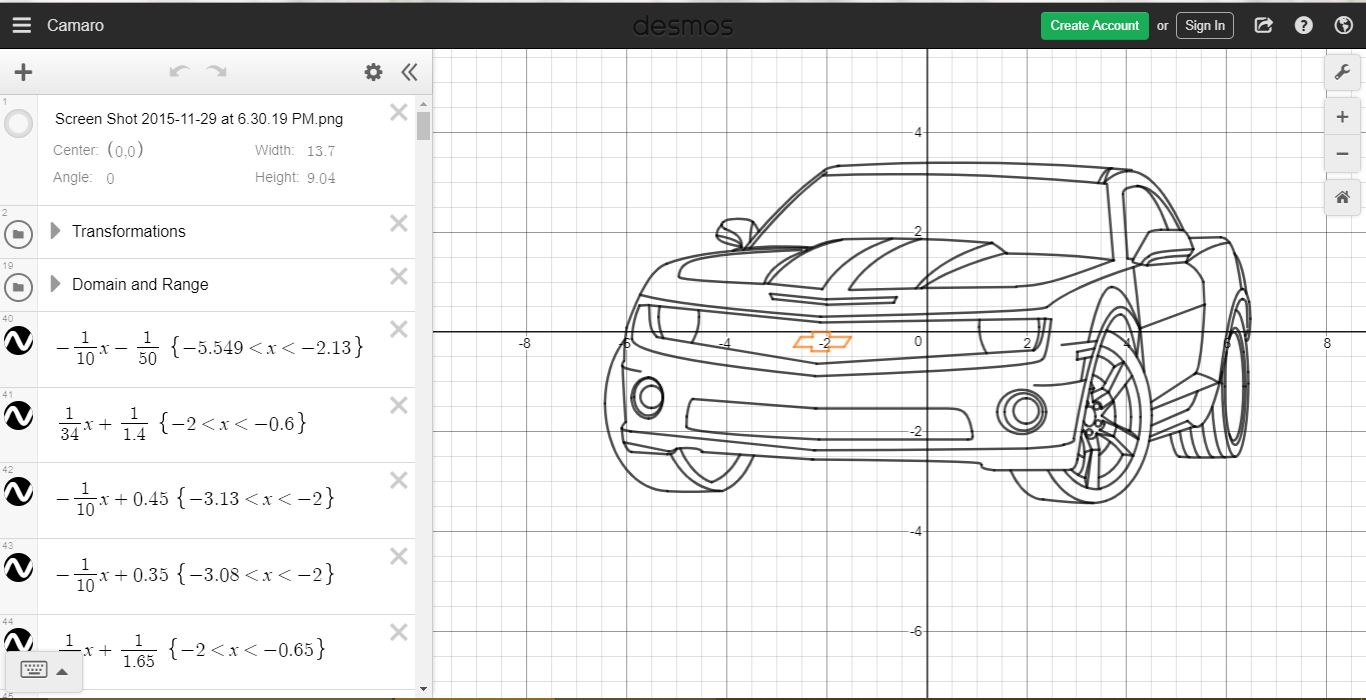1366x700 pixels.
Task: Click the Camaro graph title
Action: pos(74,25)
